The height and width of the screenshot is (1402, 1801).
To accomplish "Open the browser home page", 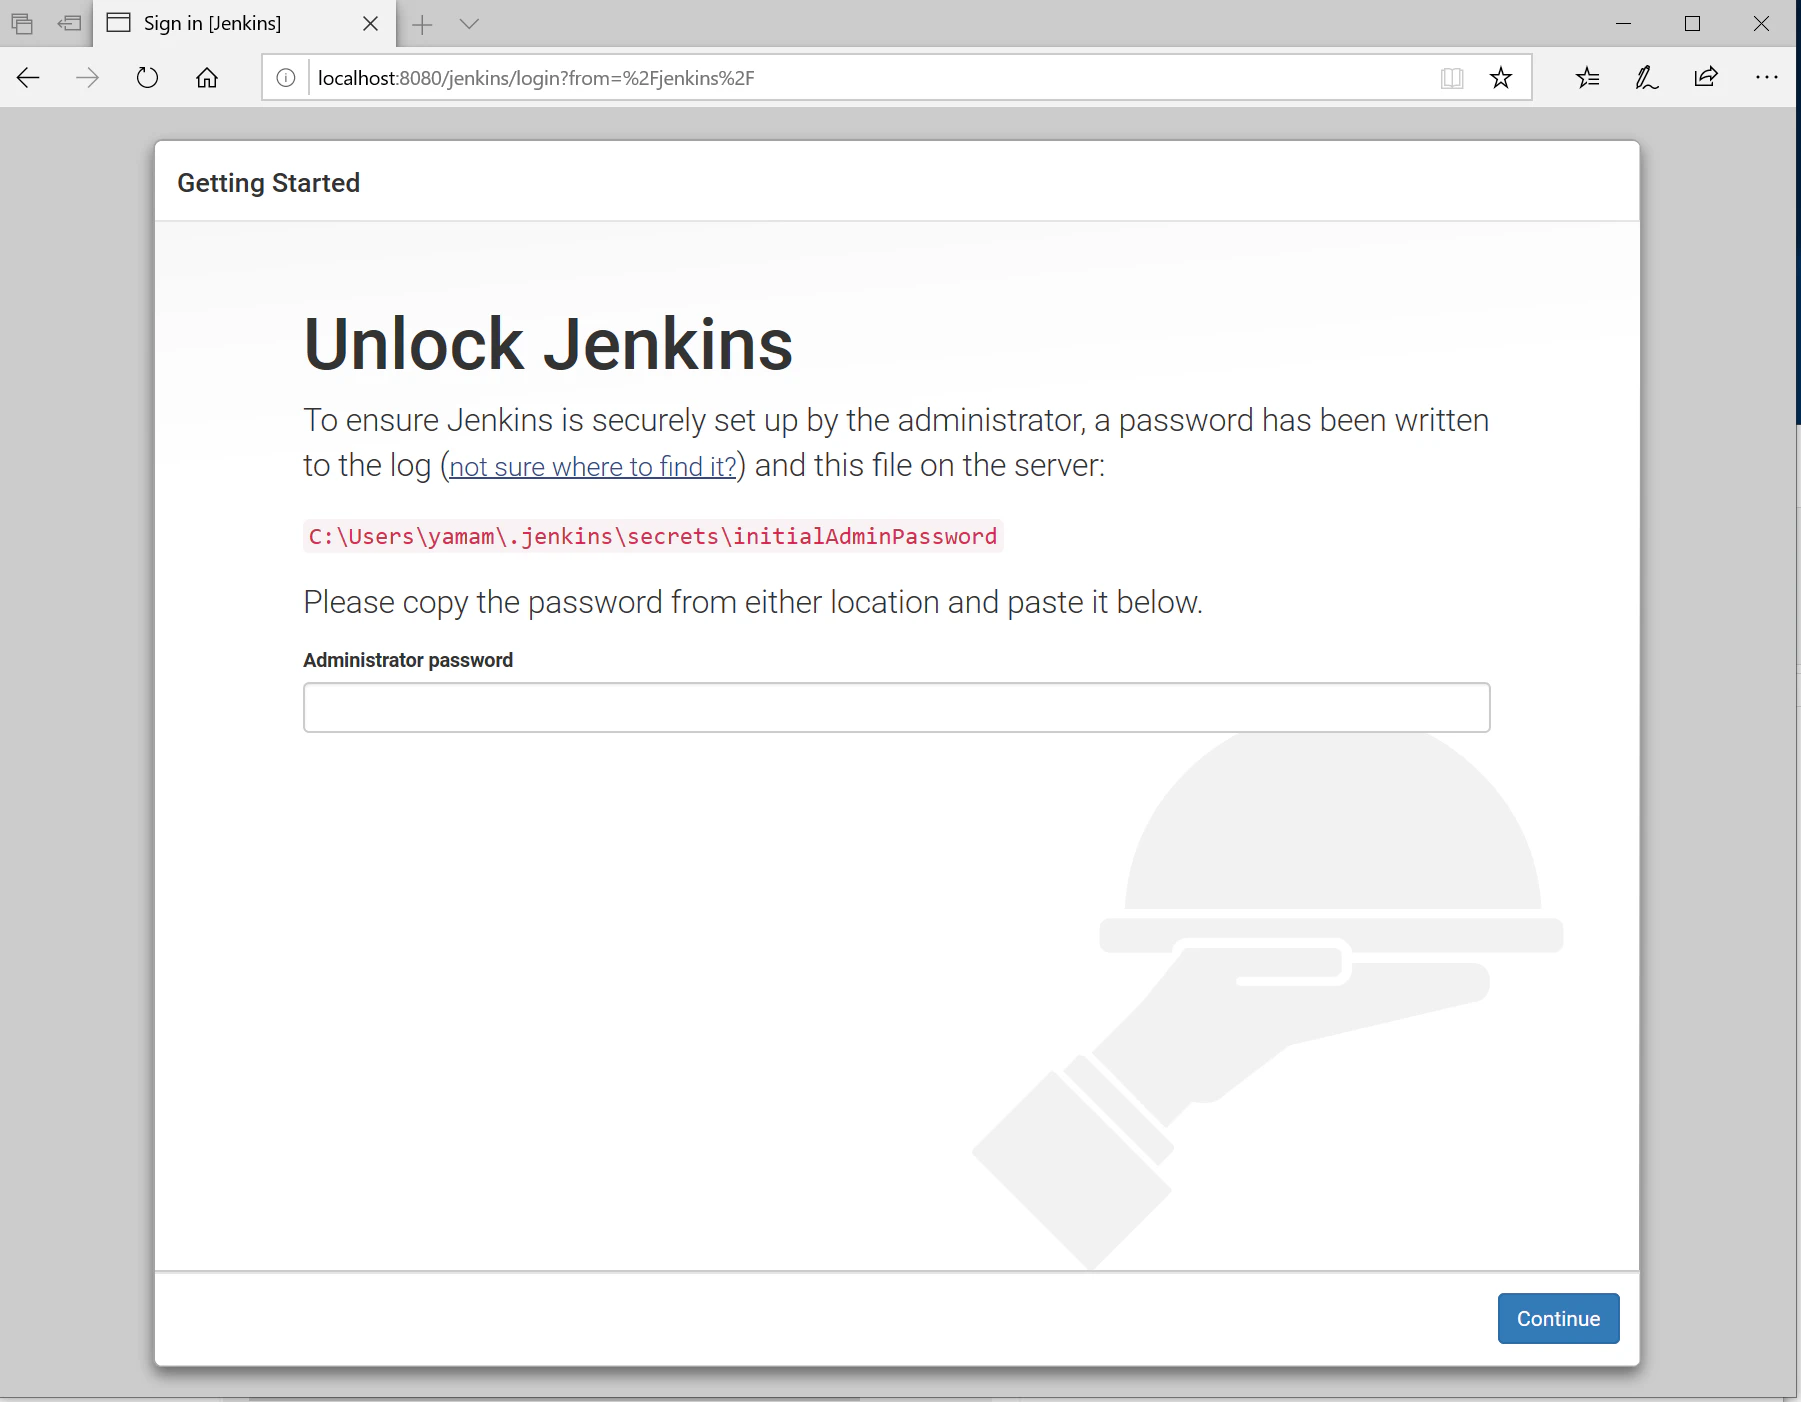I will click(x=207, y=78).
